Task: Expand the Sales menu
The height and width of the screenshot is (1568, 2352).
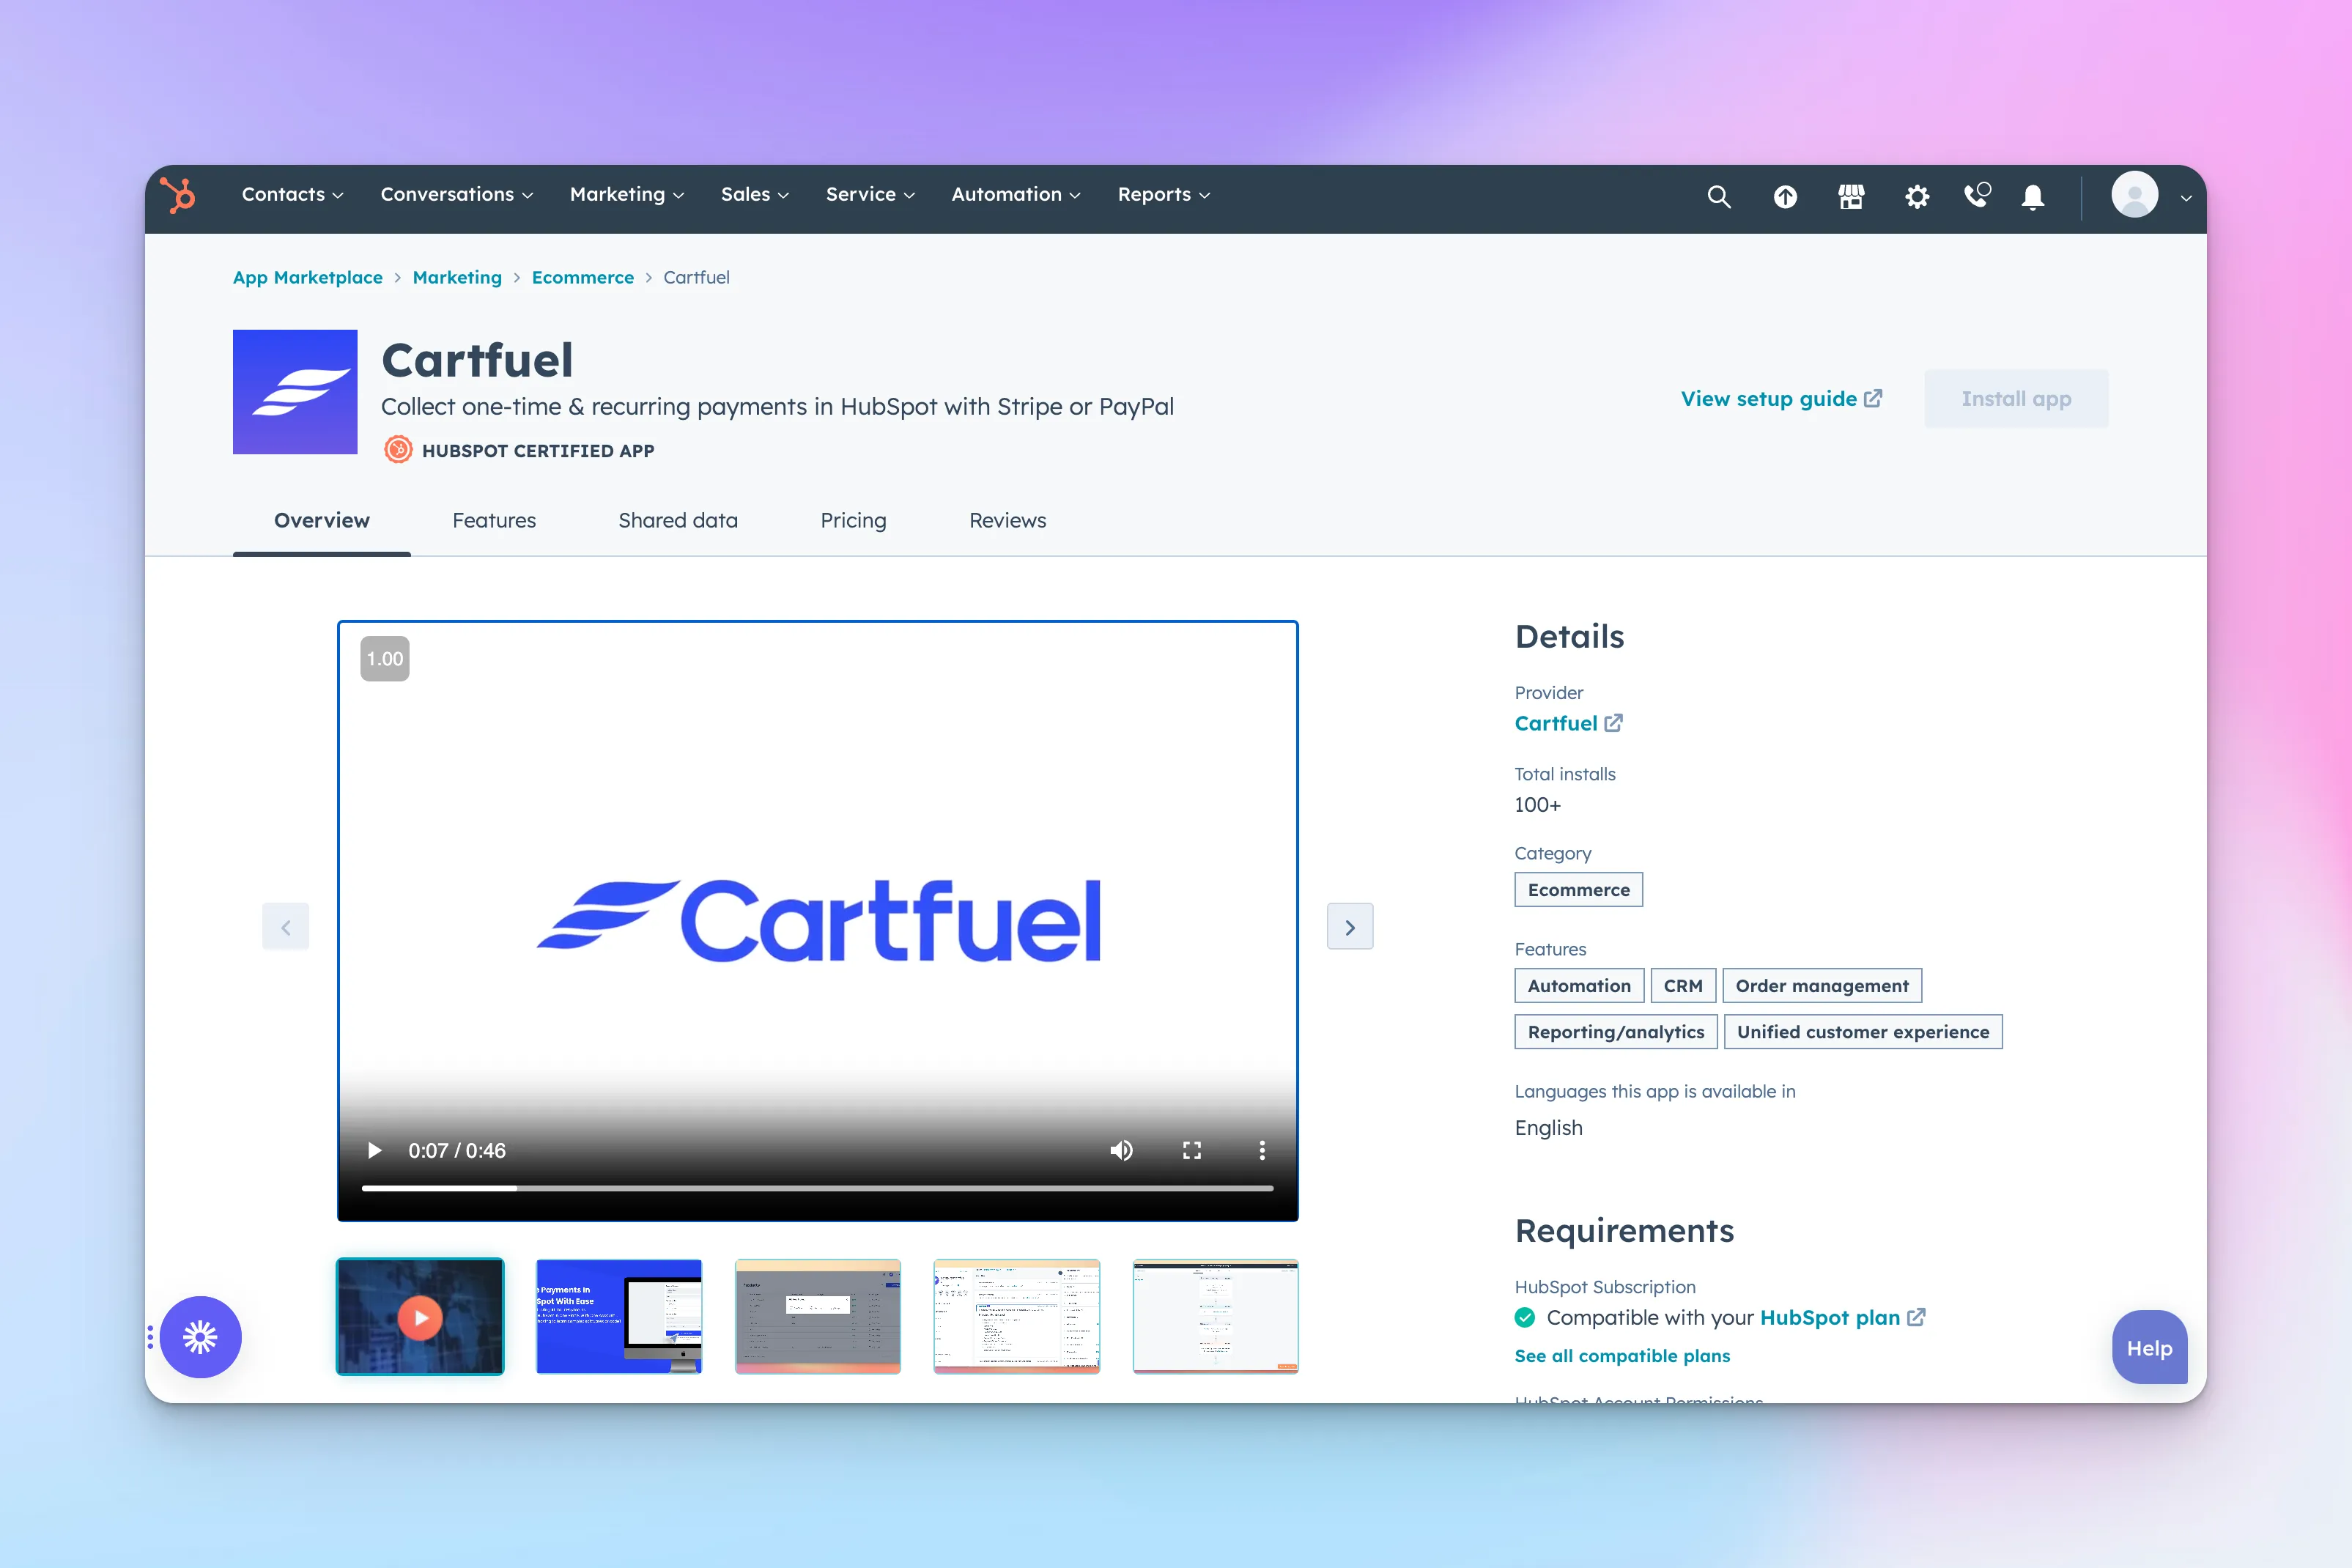Action: tap(755, 195)
